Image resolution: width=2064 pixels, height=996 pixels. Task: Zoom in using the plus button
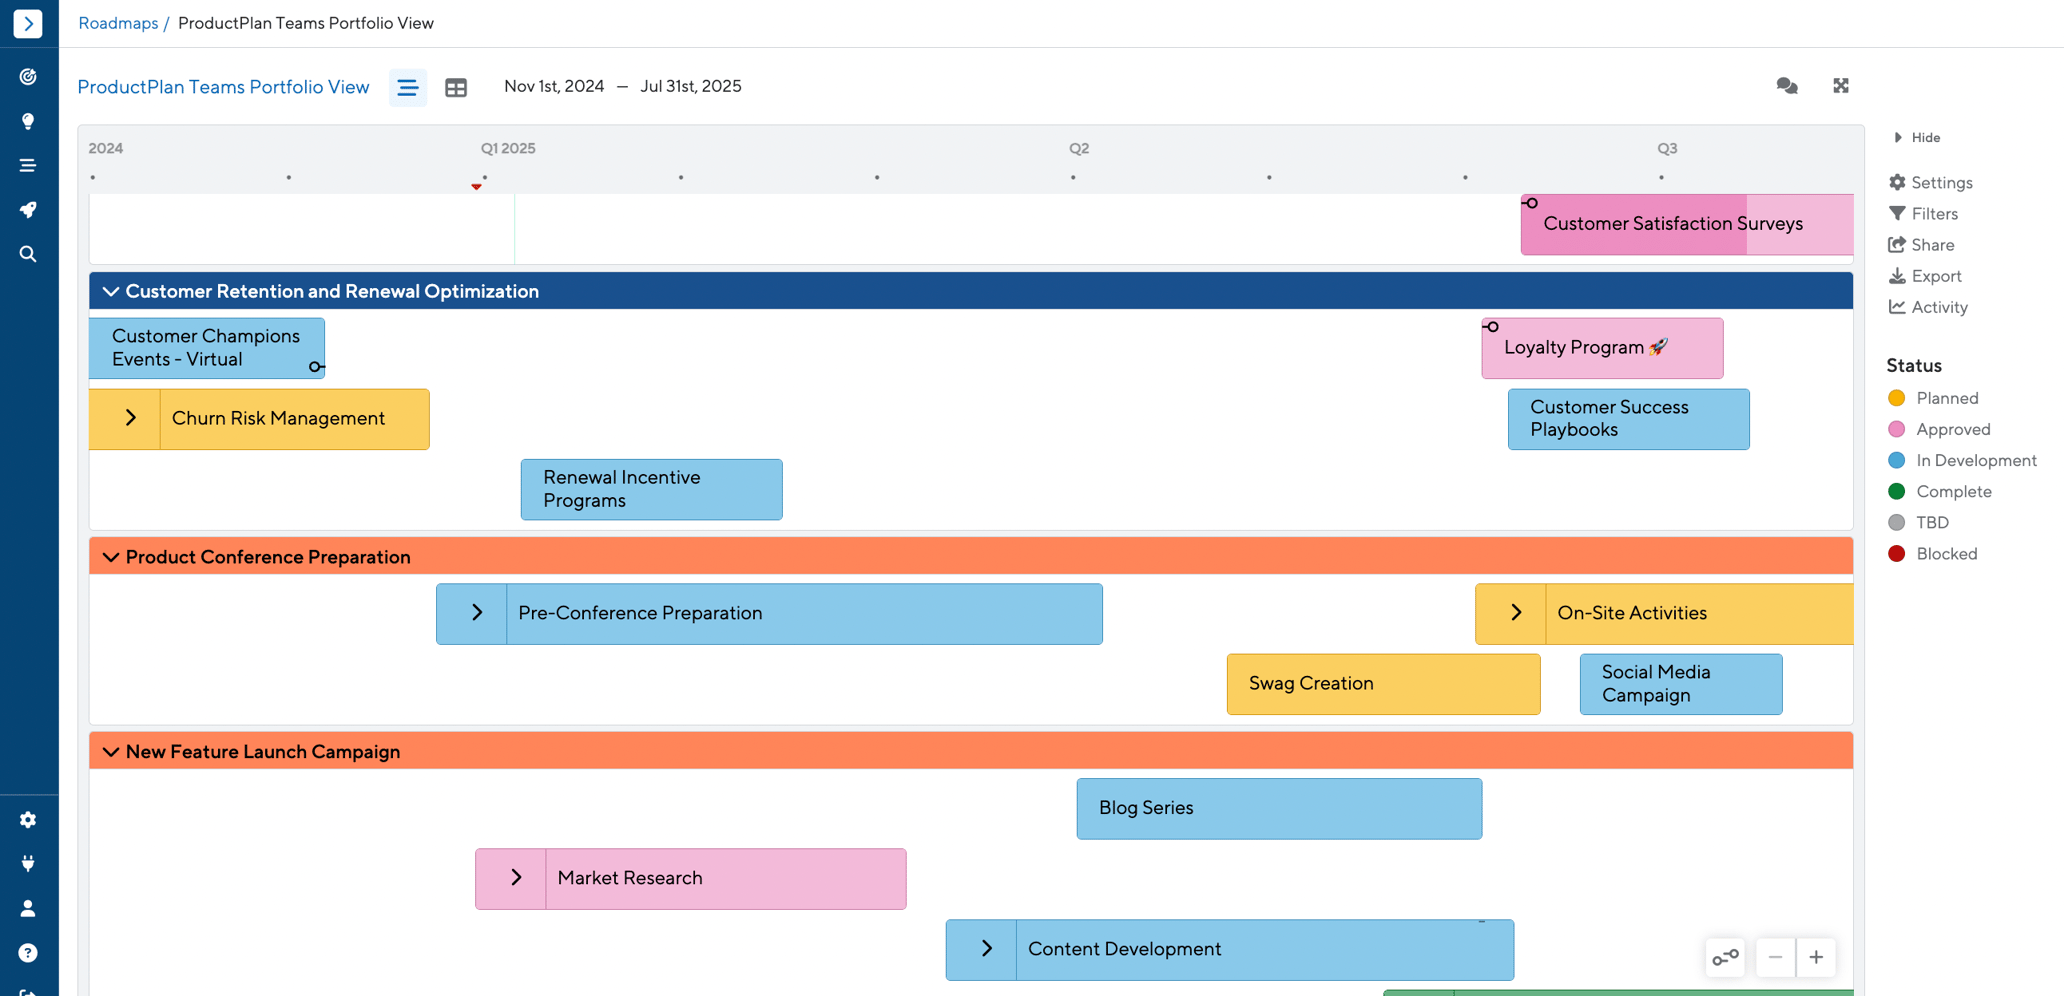[1817, 957]
